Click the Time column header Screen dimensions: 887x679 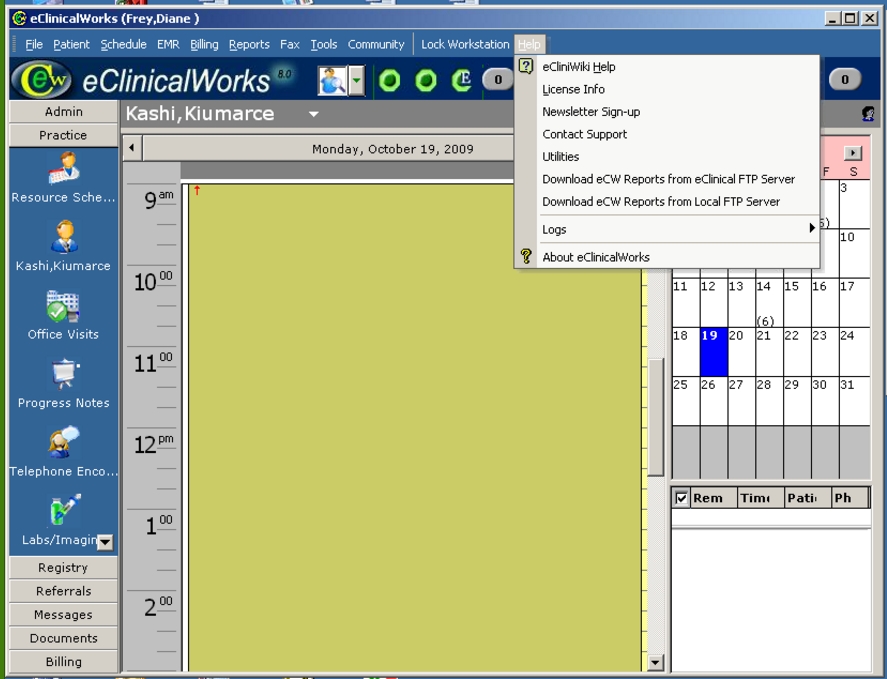761,498
